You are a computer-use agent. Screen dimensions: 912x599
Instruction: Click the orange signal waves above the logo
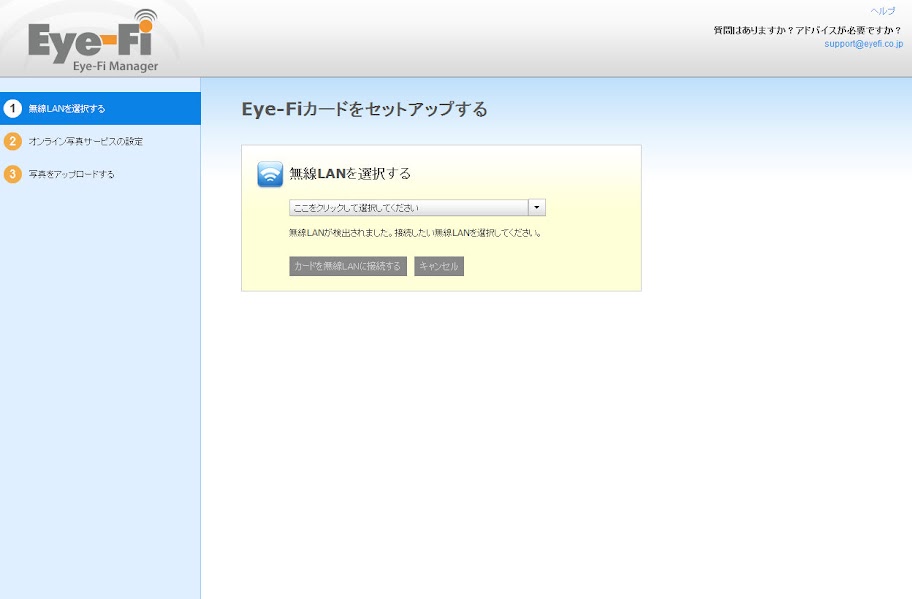[145, 19]
